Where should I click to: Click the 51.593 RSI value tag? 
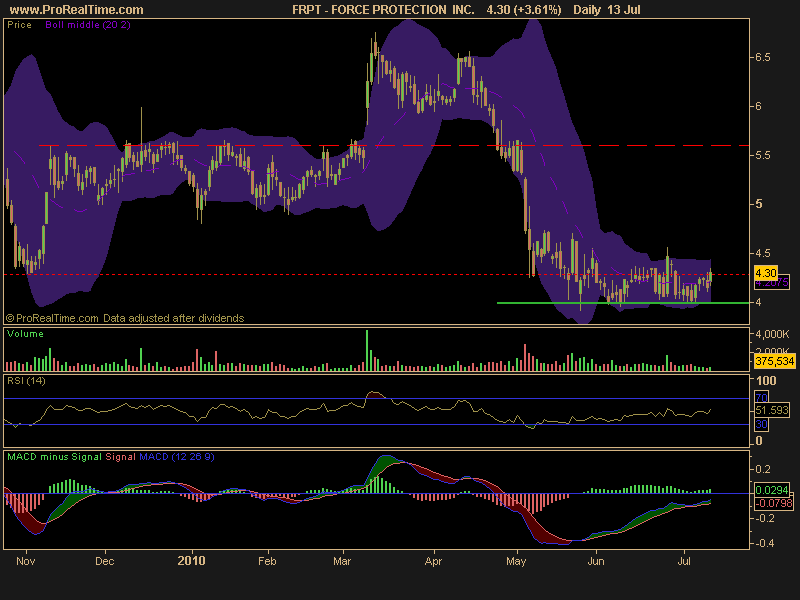[772, 410]
